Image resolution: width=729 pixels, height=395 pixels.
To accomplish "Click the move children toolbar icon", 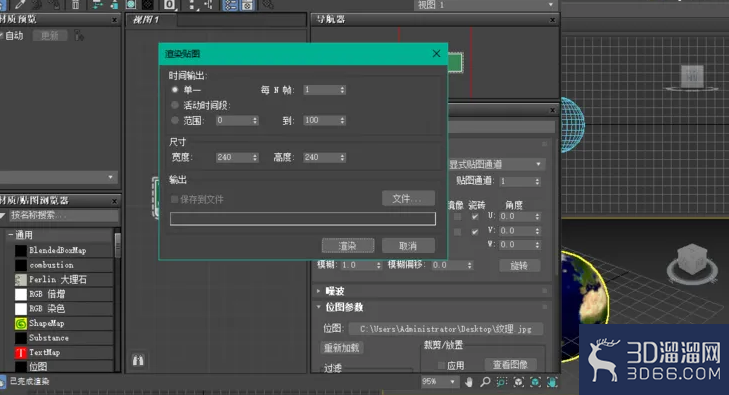I will pos(97,4).
